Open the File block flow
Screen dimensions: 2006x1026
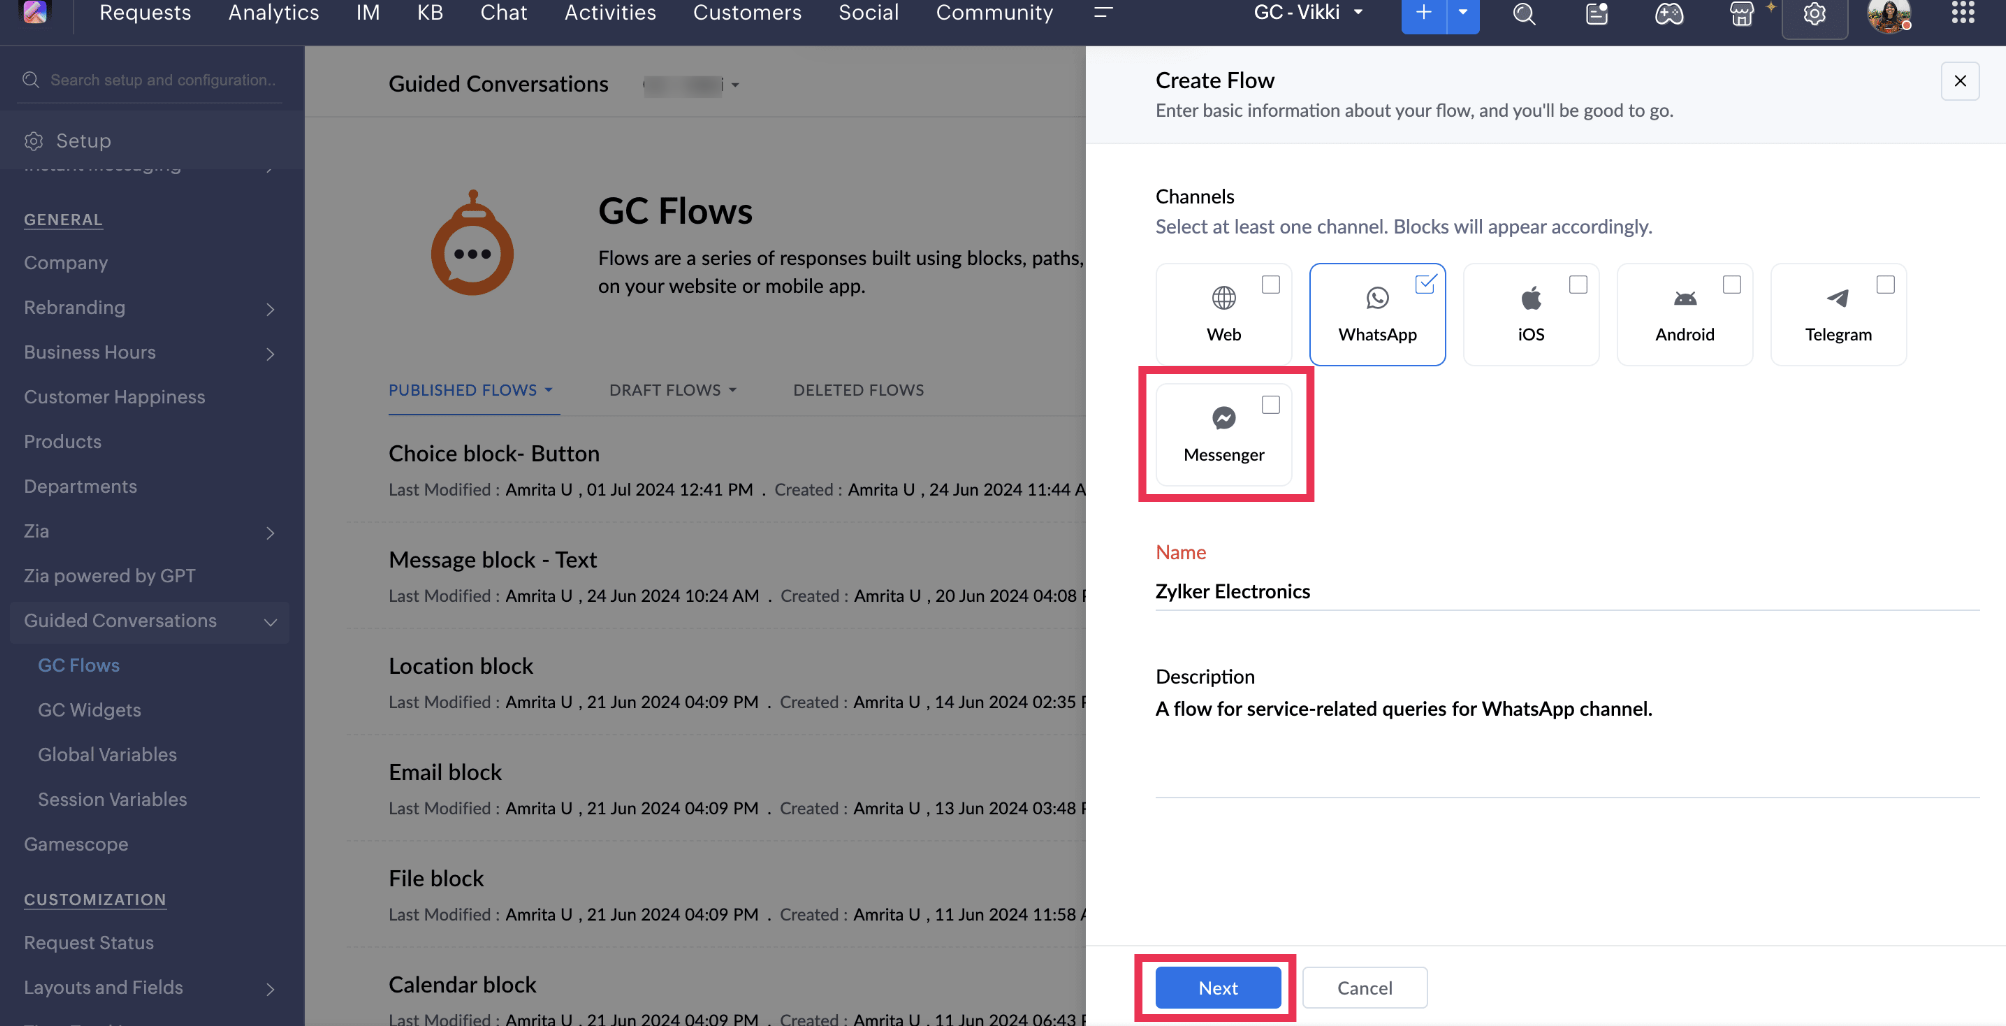tap(436, 878)
